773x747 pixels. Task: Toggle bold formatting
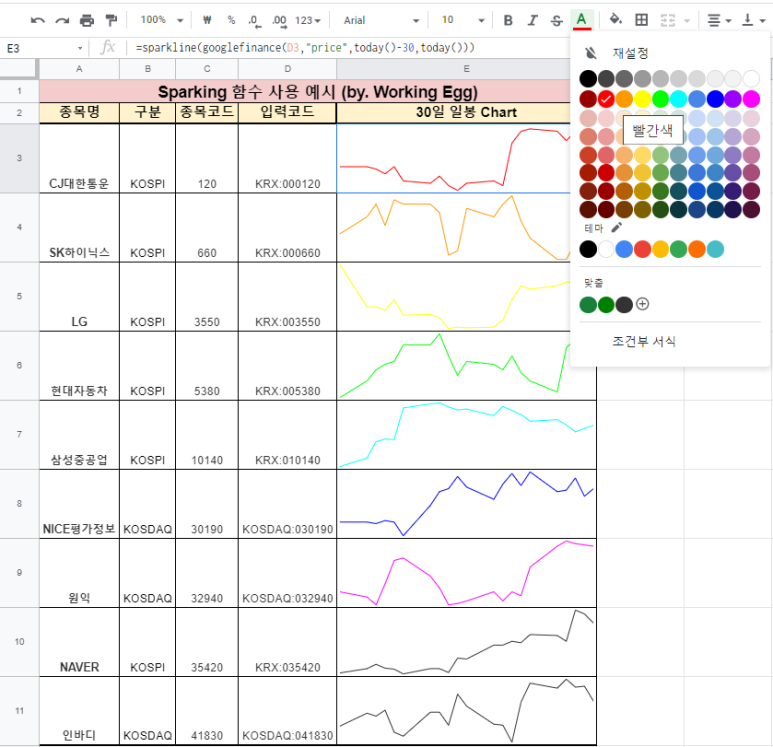[508, 20]
